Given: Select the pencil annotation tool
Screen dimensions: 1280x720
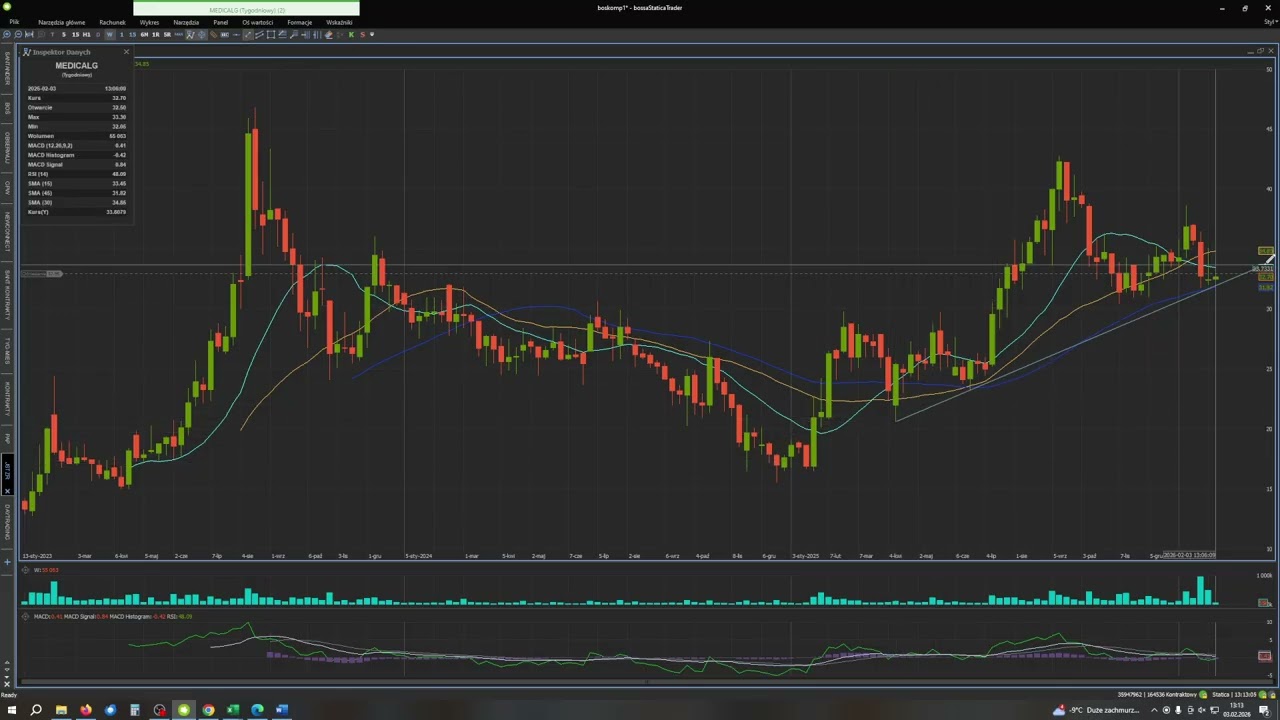Looking at the screenshot, I should [213, 34].
